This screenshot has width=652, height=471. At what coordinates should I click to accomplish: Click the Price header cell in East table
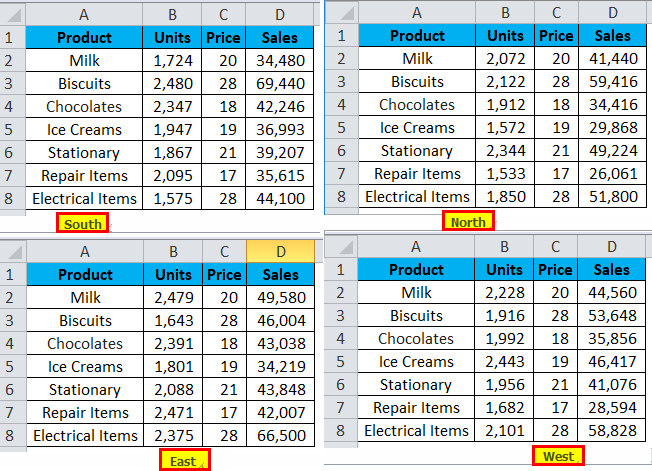point(224,275)
